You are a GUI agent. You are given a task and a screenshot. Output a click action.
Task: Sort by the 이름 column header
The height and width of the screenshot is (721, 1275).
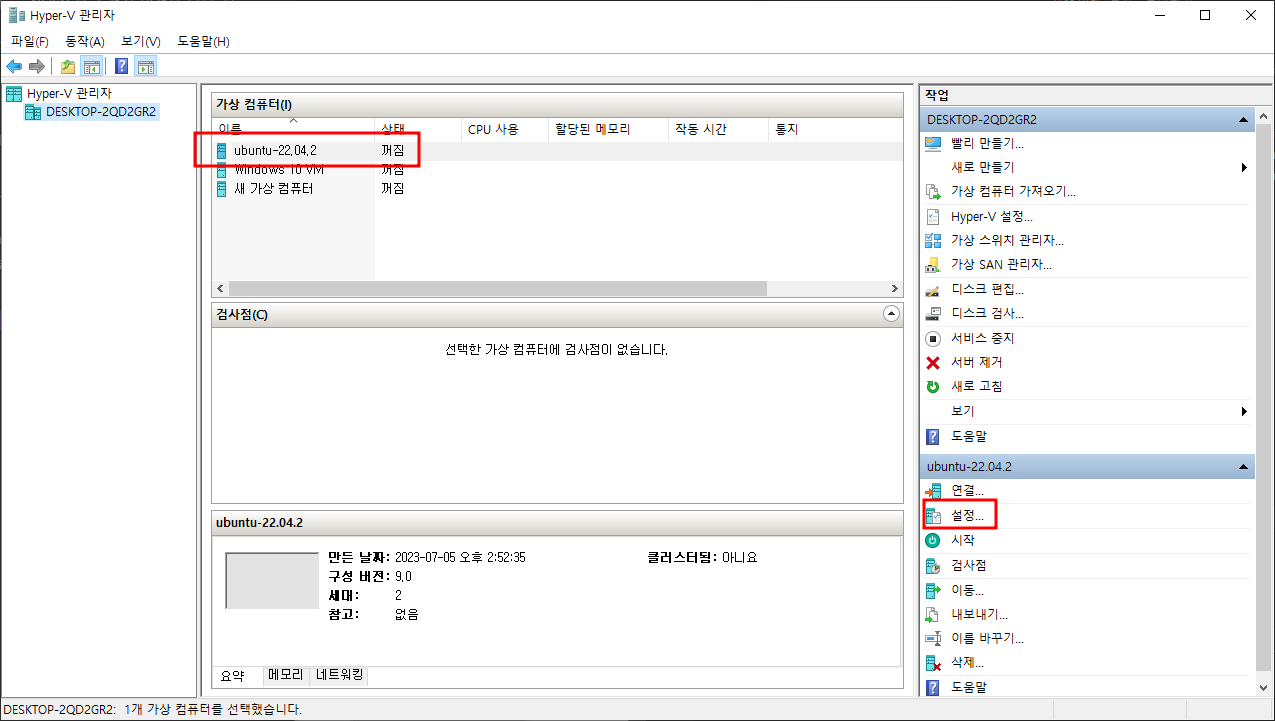[x=293, y=129]
